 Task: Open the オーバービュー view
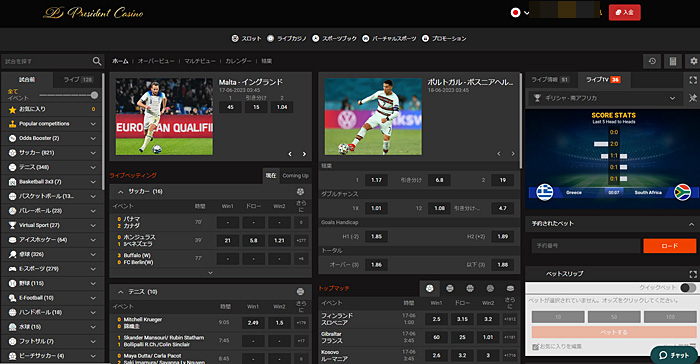pos(156,61)
